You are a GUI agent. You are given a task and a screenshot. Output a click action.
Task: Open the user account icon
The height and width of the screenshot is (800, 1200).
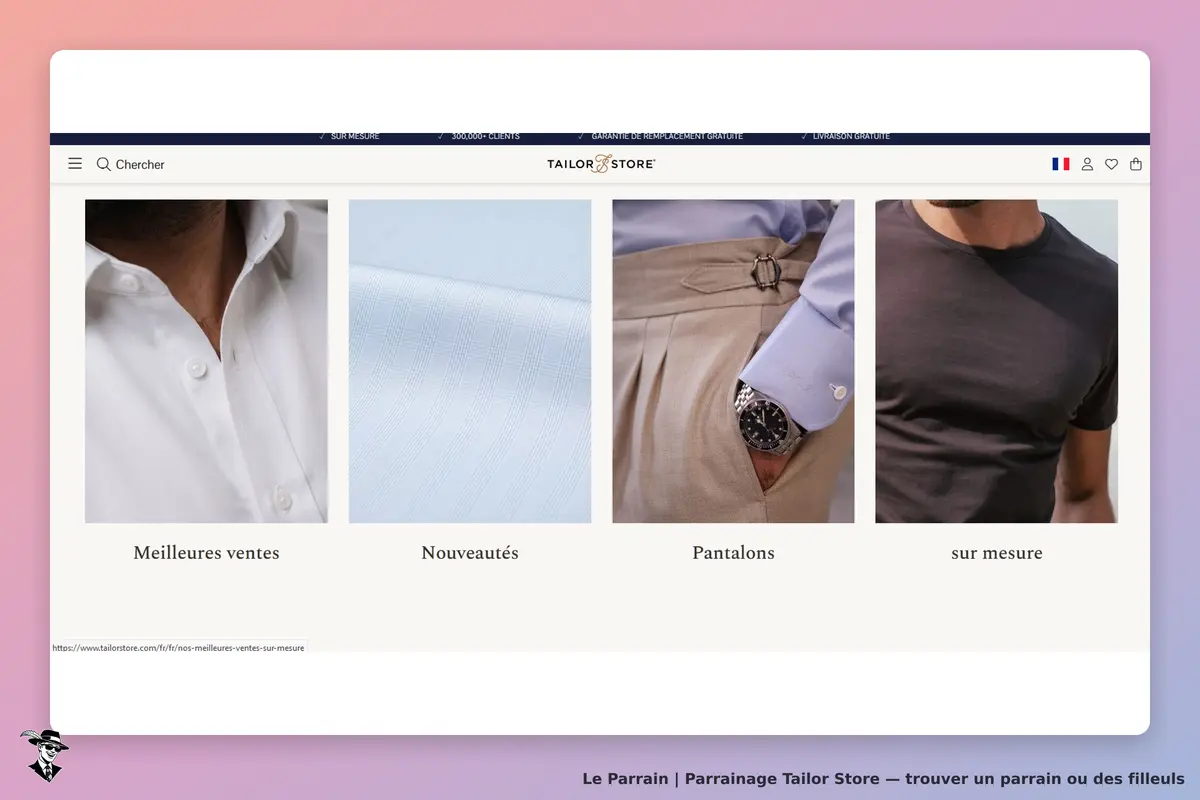[1087, 164]
